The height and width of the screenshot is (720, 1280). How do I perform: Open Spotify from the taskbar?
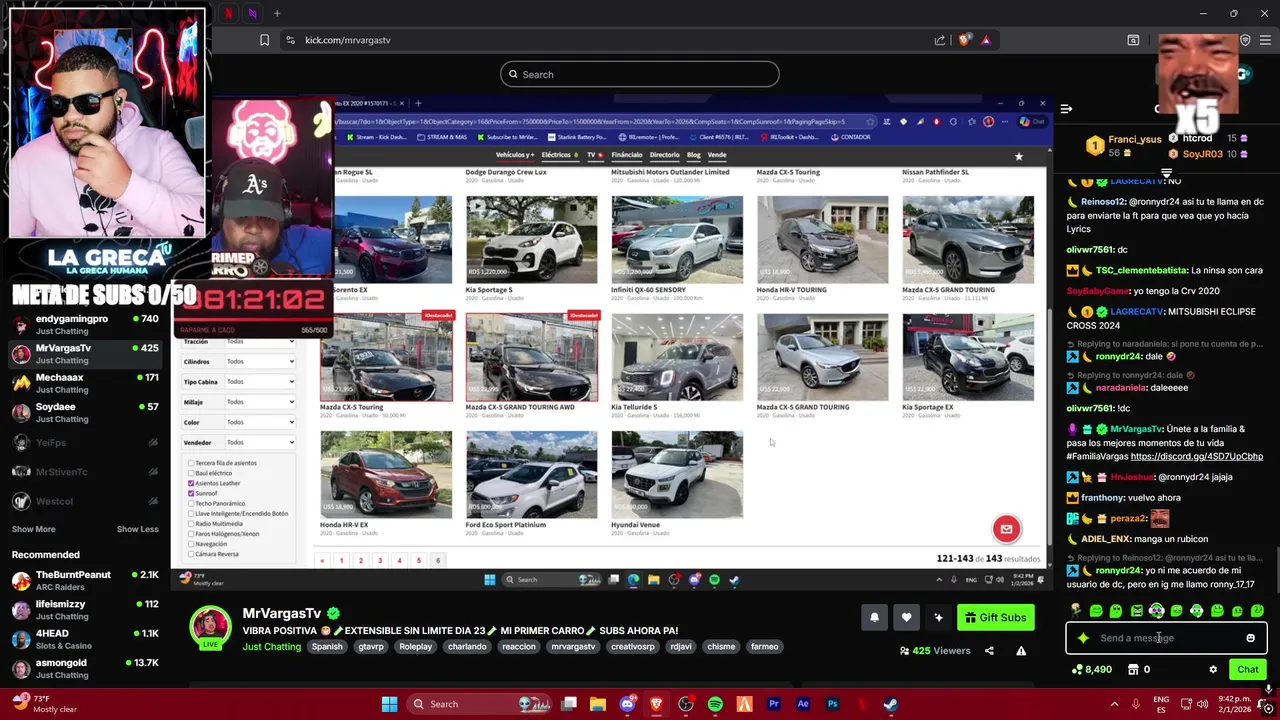(x=715, y=704)
